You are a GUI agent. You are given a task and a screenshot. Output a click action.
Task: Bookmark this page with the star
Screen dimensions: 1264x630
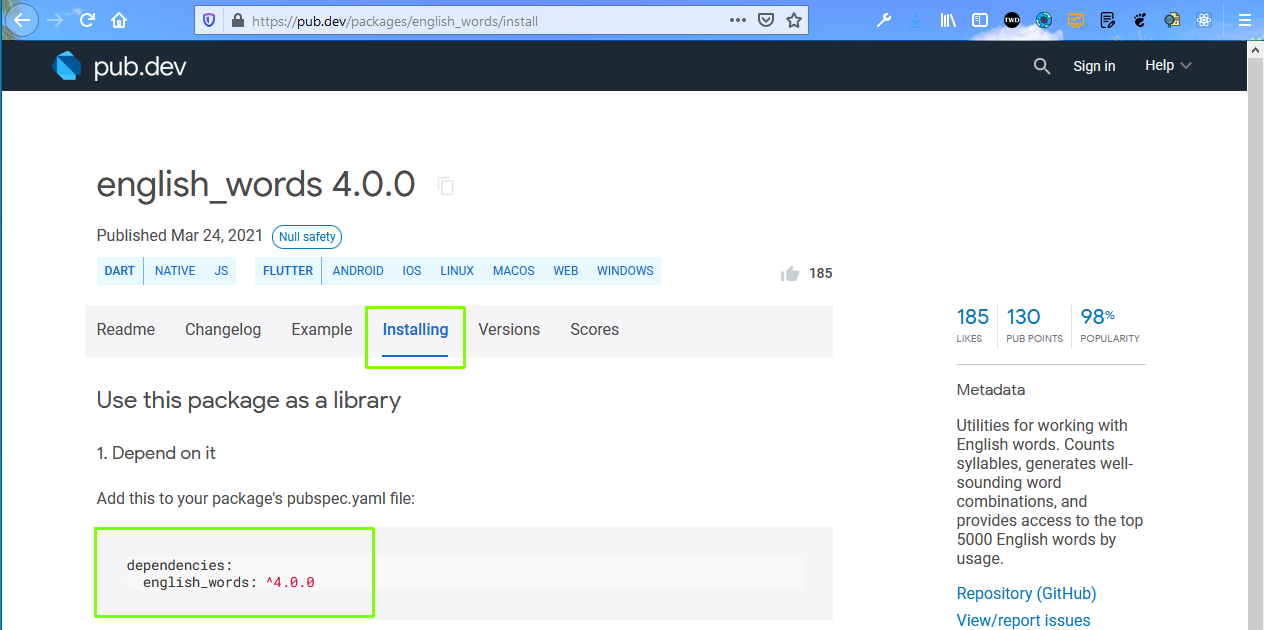tap(794, 20)
